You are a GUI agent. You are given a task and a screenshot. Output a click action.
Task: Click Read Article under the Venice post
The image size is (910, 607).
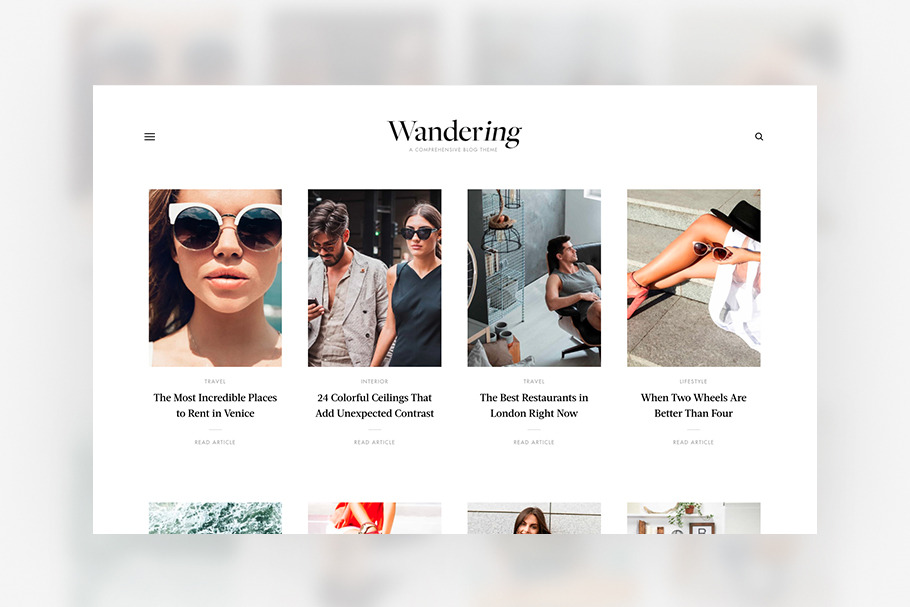tap(215, 442)
